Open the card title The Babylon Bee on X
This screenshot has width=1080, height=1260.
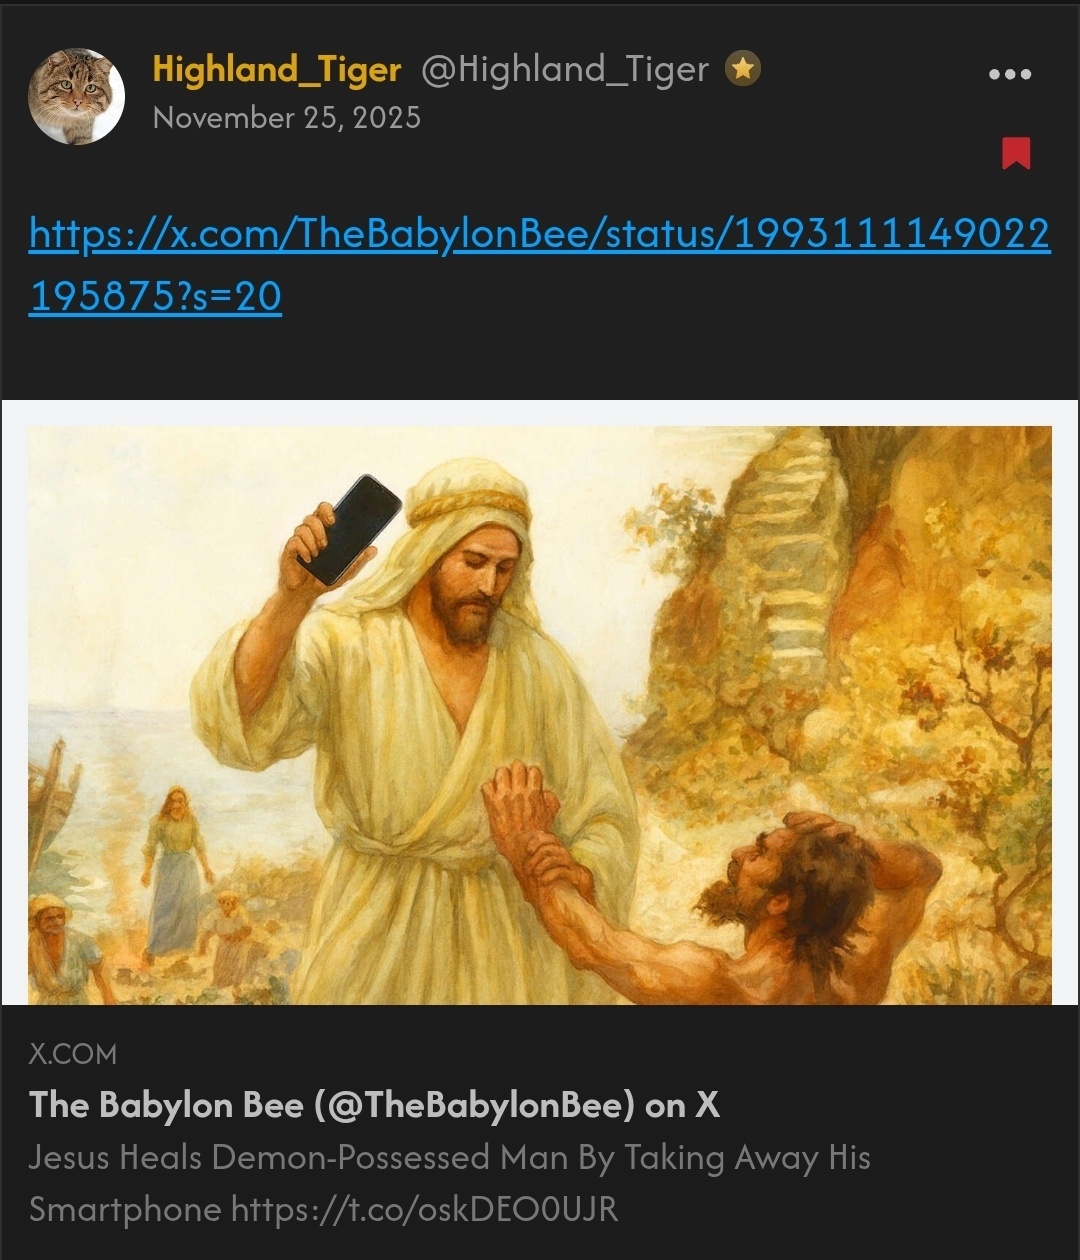(x=374, y=1105)
